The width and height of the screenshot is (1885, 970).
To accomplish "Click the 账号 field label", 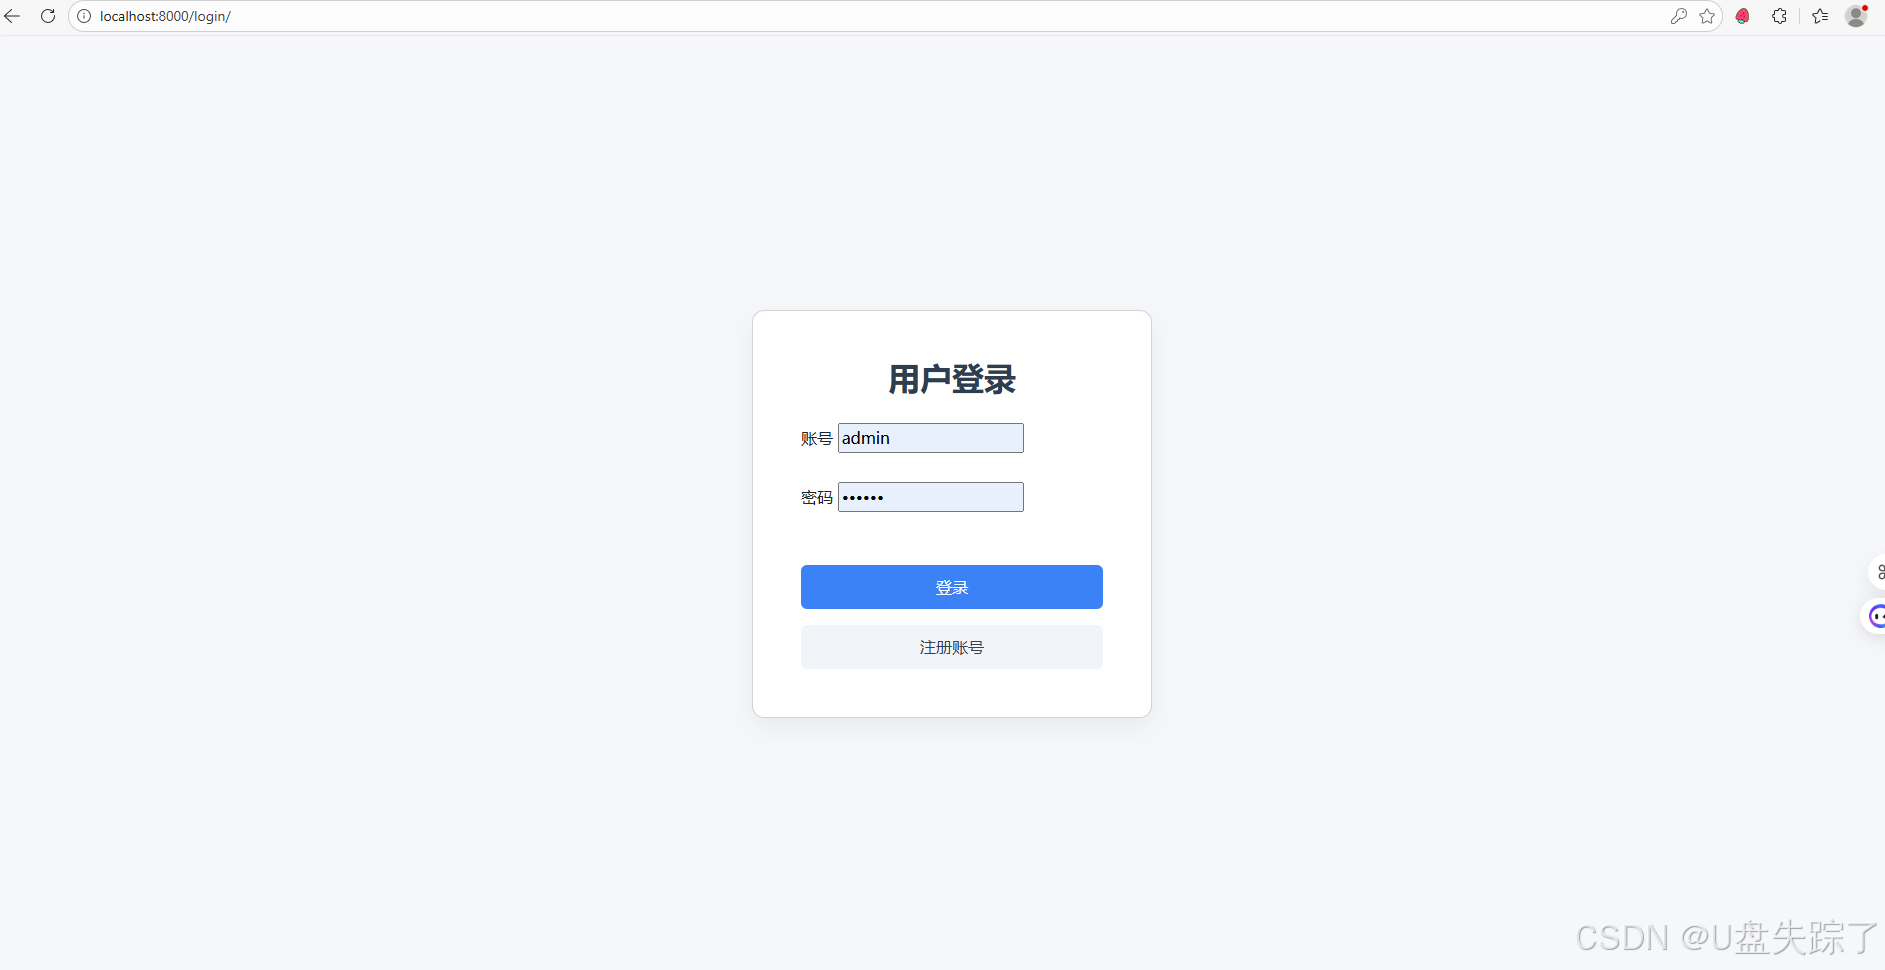I will coord(816,438).
